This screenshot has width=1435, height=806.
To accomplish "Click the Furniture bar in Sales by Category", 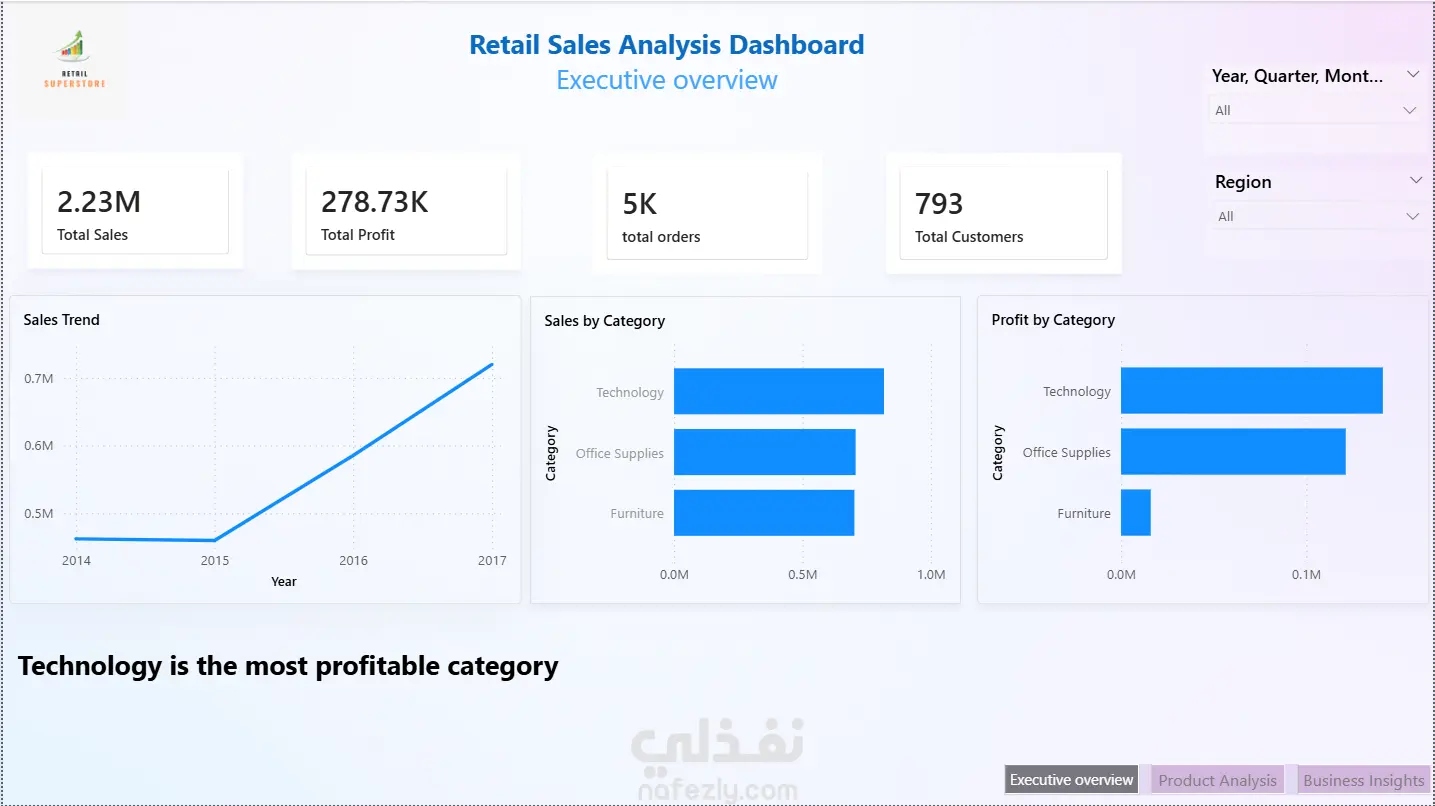I will tap(764, 513).
